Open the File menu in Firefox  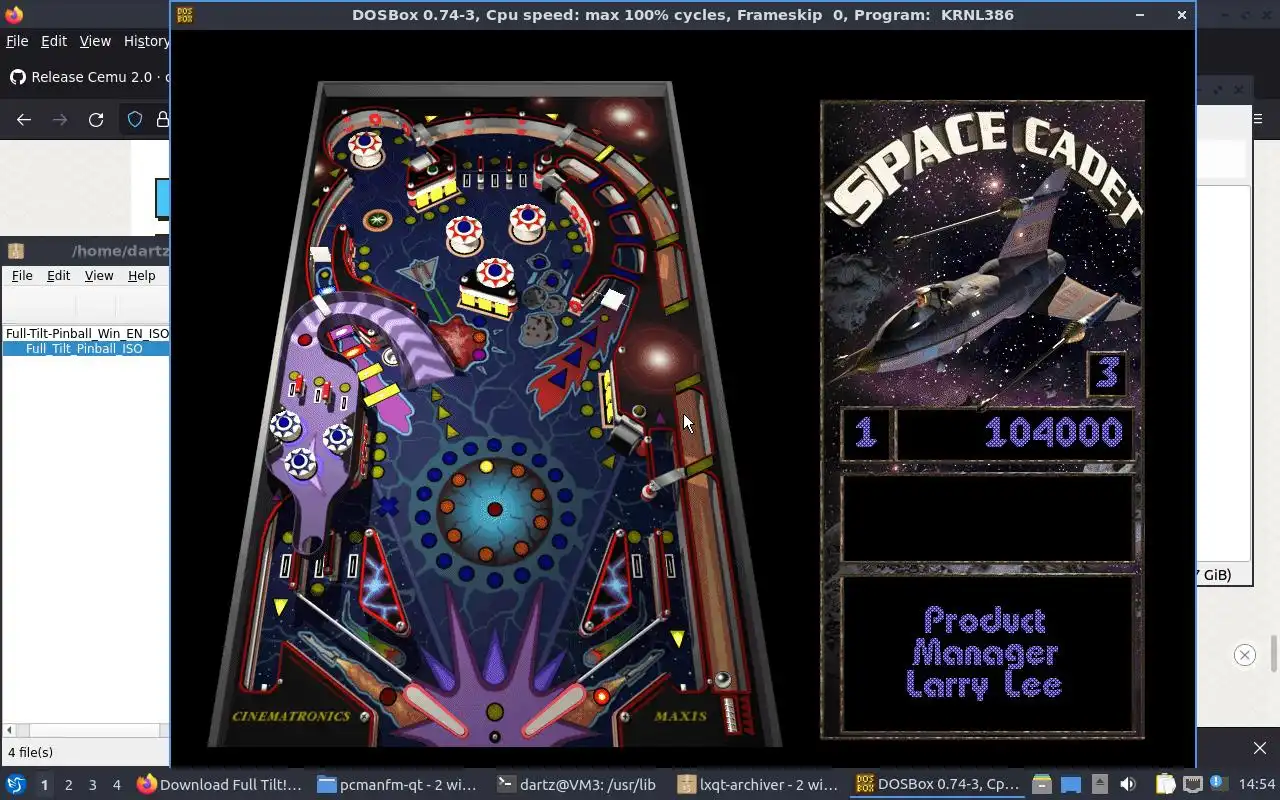(x=17, y=41)
